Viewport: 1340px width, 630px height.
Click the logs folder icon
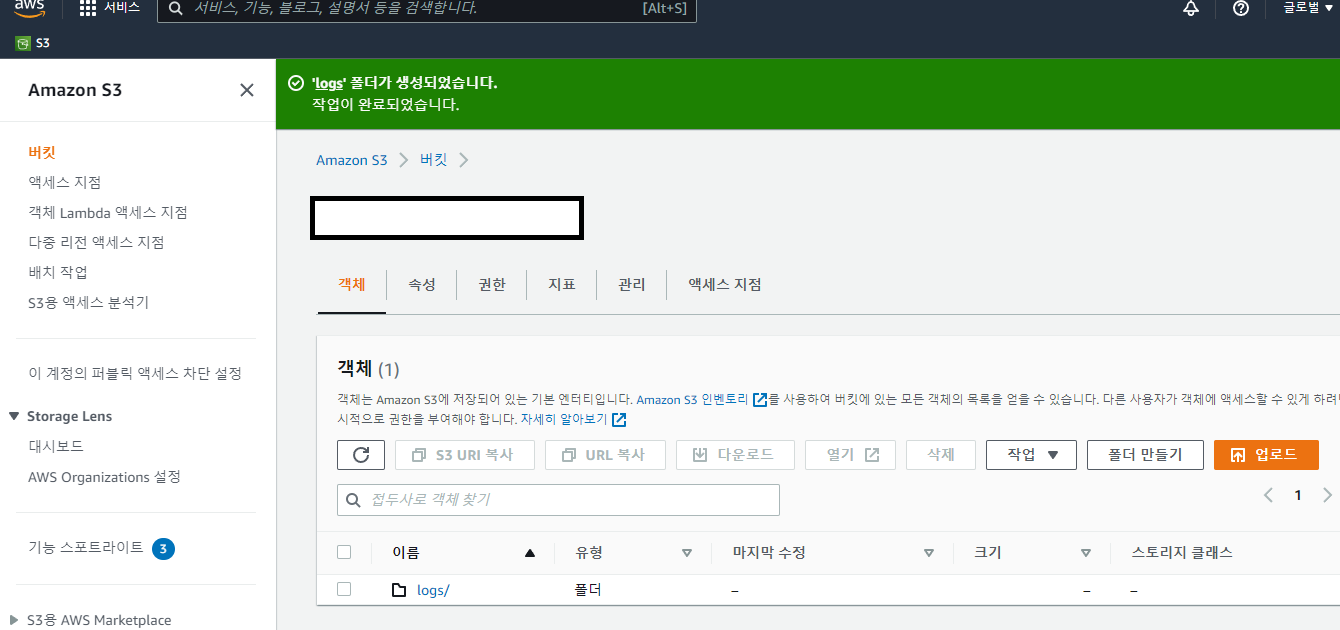[399, 590]
